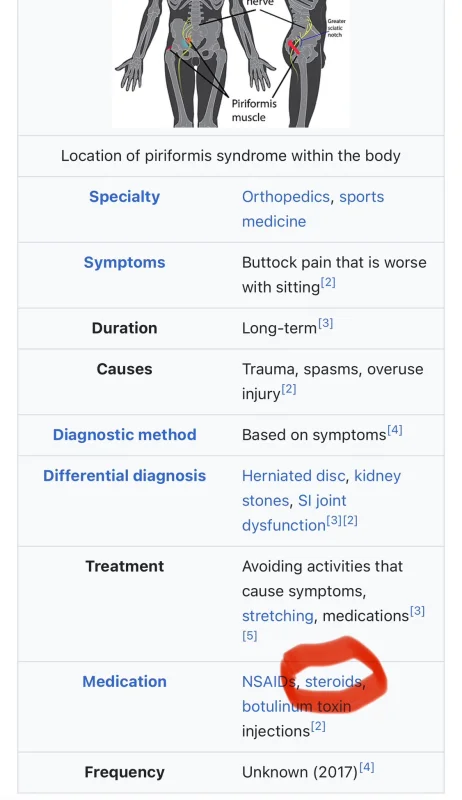Viewport: 462px width, 800px height.
Task: Click citation [2] after Symptoms text
Action: (x=328, y=282)
